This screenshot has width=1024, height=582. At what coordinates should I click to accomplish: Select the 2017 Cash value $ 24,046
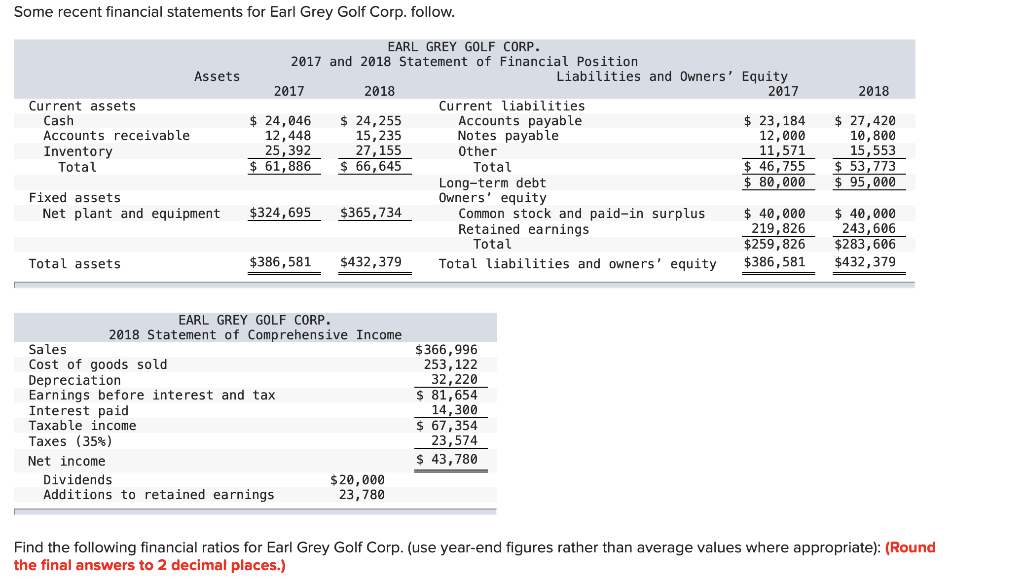click(x=281, y=121)
